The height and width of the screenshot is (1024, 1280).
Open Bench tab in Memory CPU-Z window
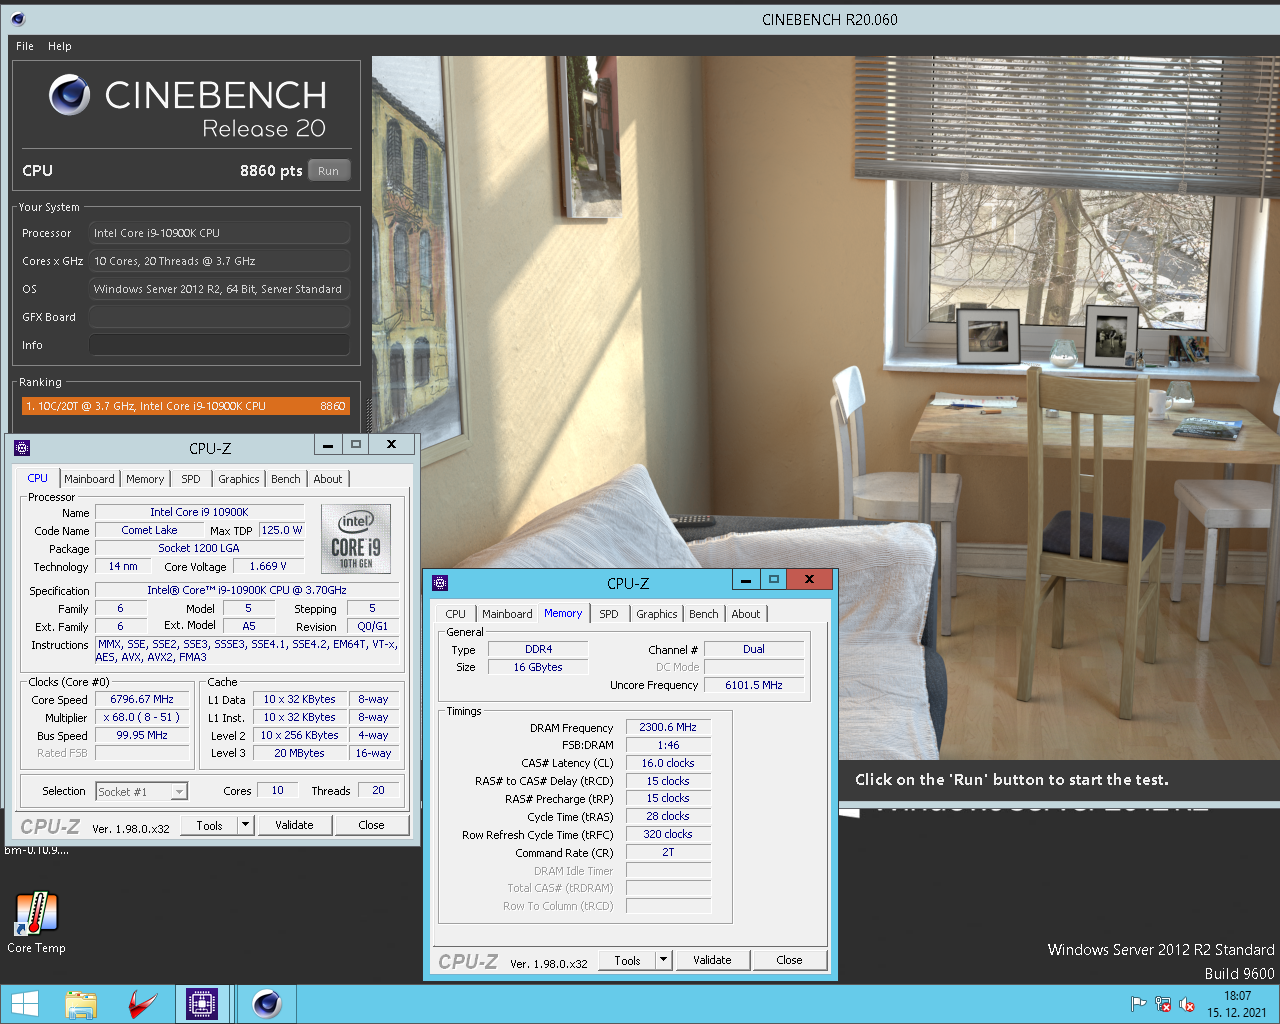click(704, 614)
